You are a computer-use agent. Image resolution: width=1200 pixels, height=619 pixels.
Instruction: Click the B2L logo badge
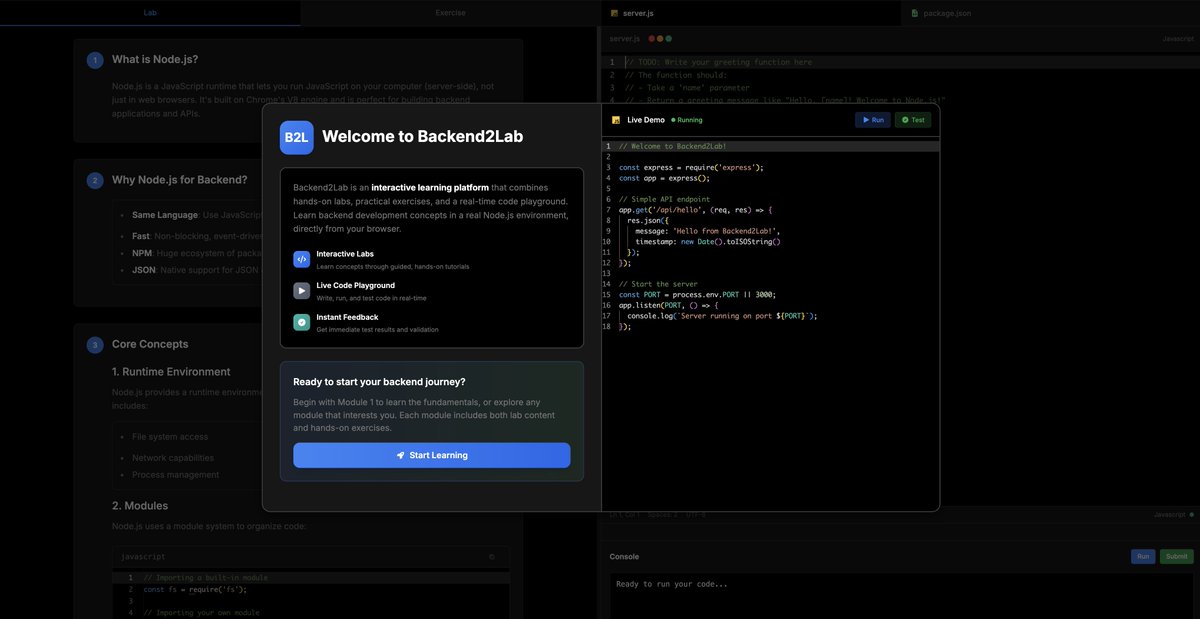tap(297, 138)
